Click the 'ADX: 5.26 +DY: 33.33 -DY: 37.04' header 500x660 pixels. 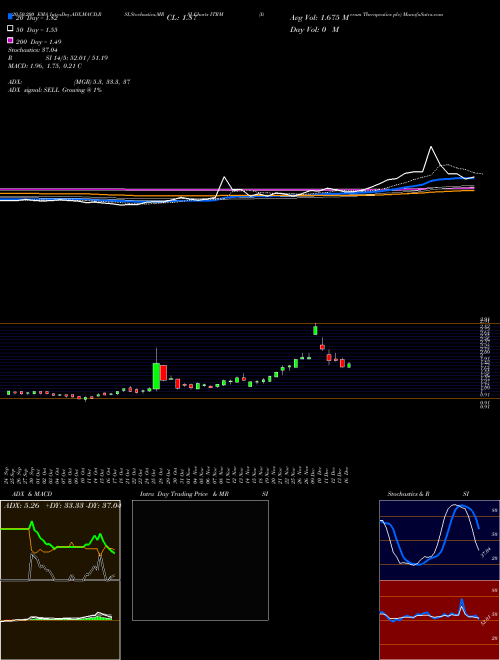point(62,506)
